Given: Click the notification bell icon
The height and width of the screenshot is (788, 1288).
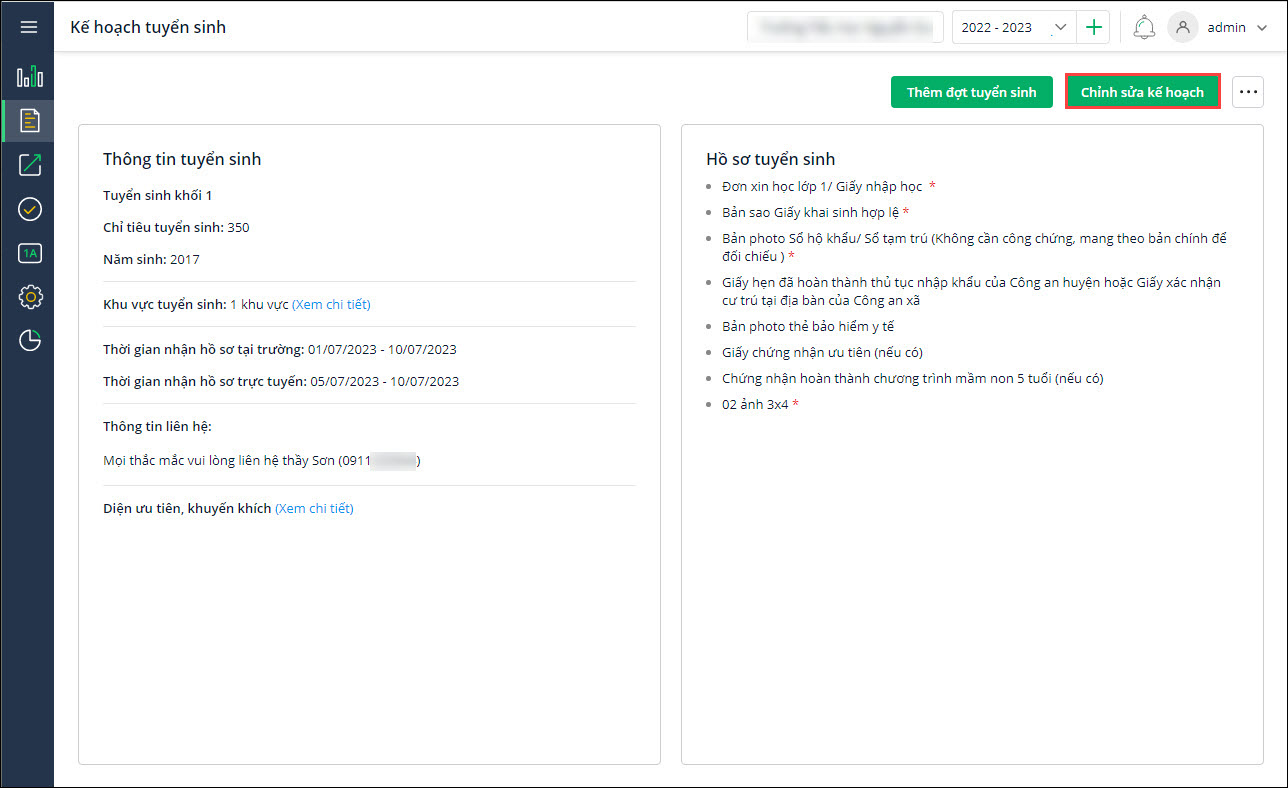Looking at the screenshot, I should pyautogui.click(x=1144, y=28).
